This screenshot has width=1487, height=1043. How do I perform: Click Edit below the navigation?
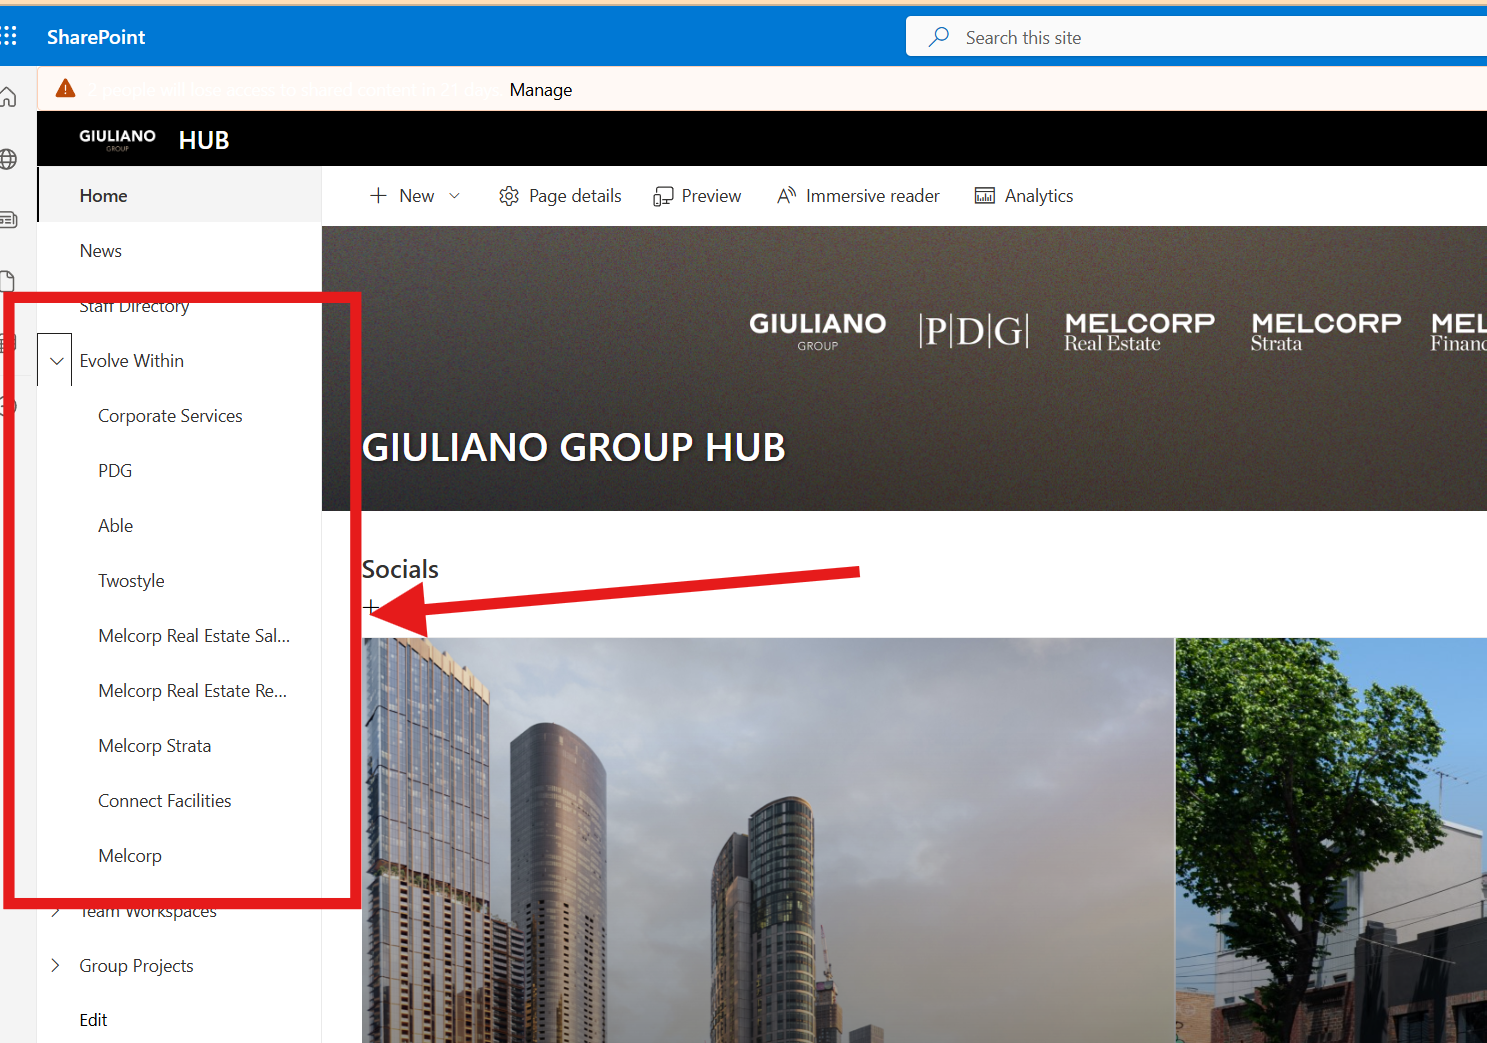pos(93,1020)
